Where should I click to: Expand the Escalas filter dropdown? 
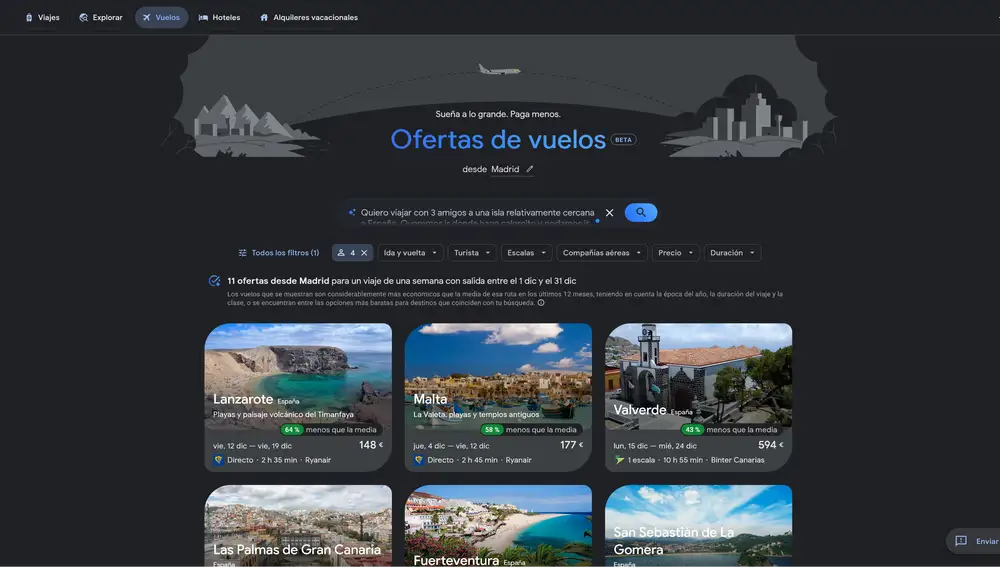(526, 253)
